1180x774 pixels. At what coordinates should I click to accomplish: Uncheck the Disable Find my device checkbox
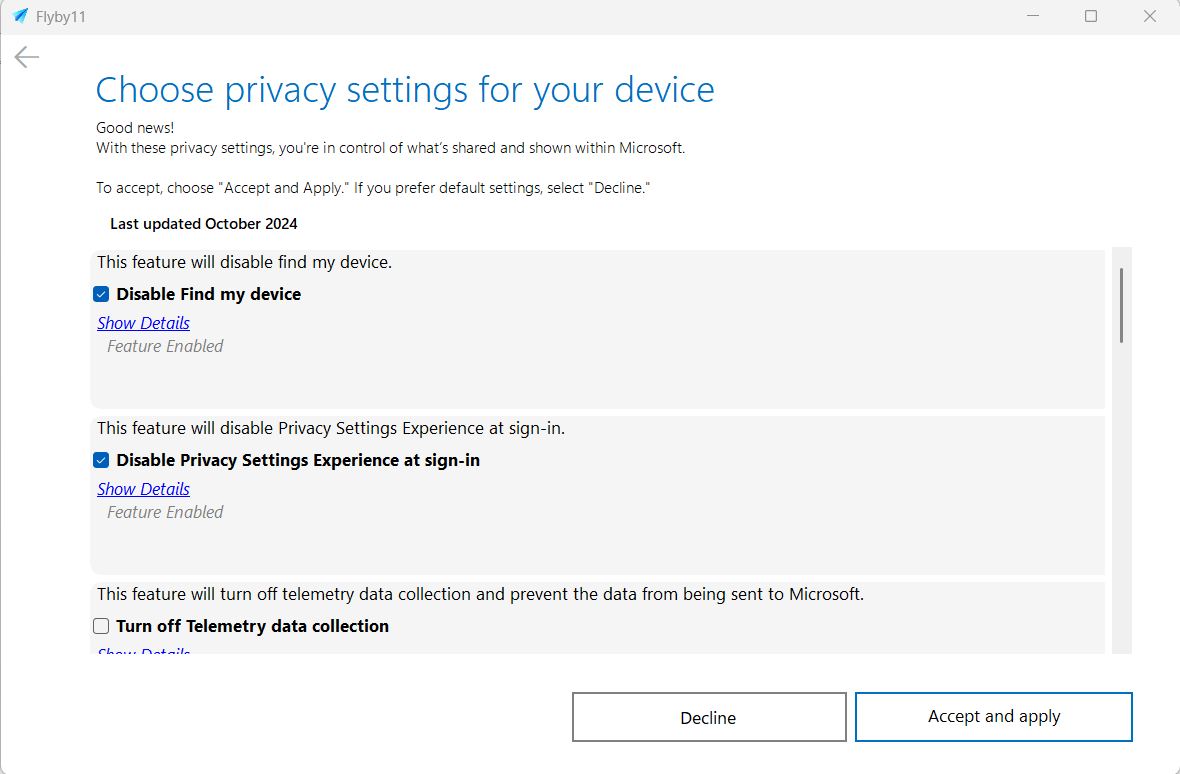(x=101, y=294)
